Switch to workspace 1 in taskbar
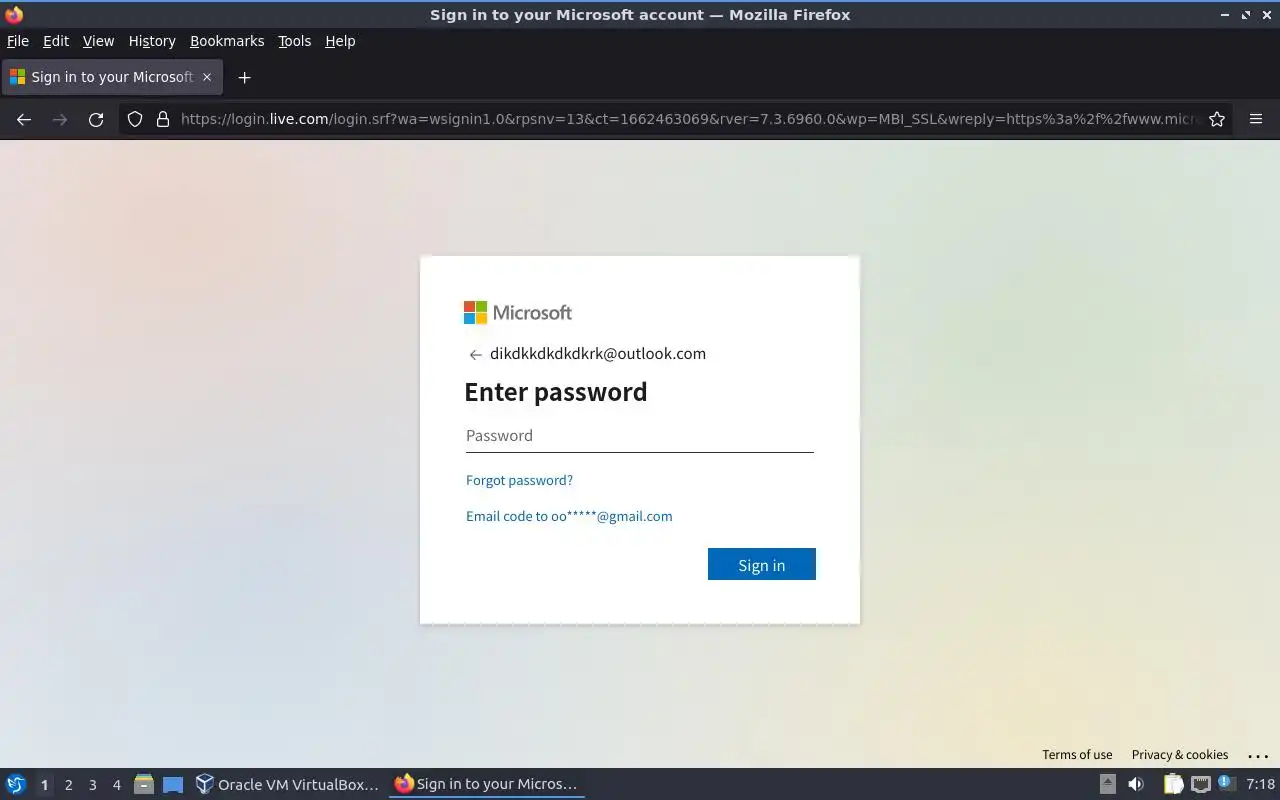 point(44,785)
